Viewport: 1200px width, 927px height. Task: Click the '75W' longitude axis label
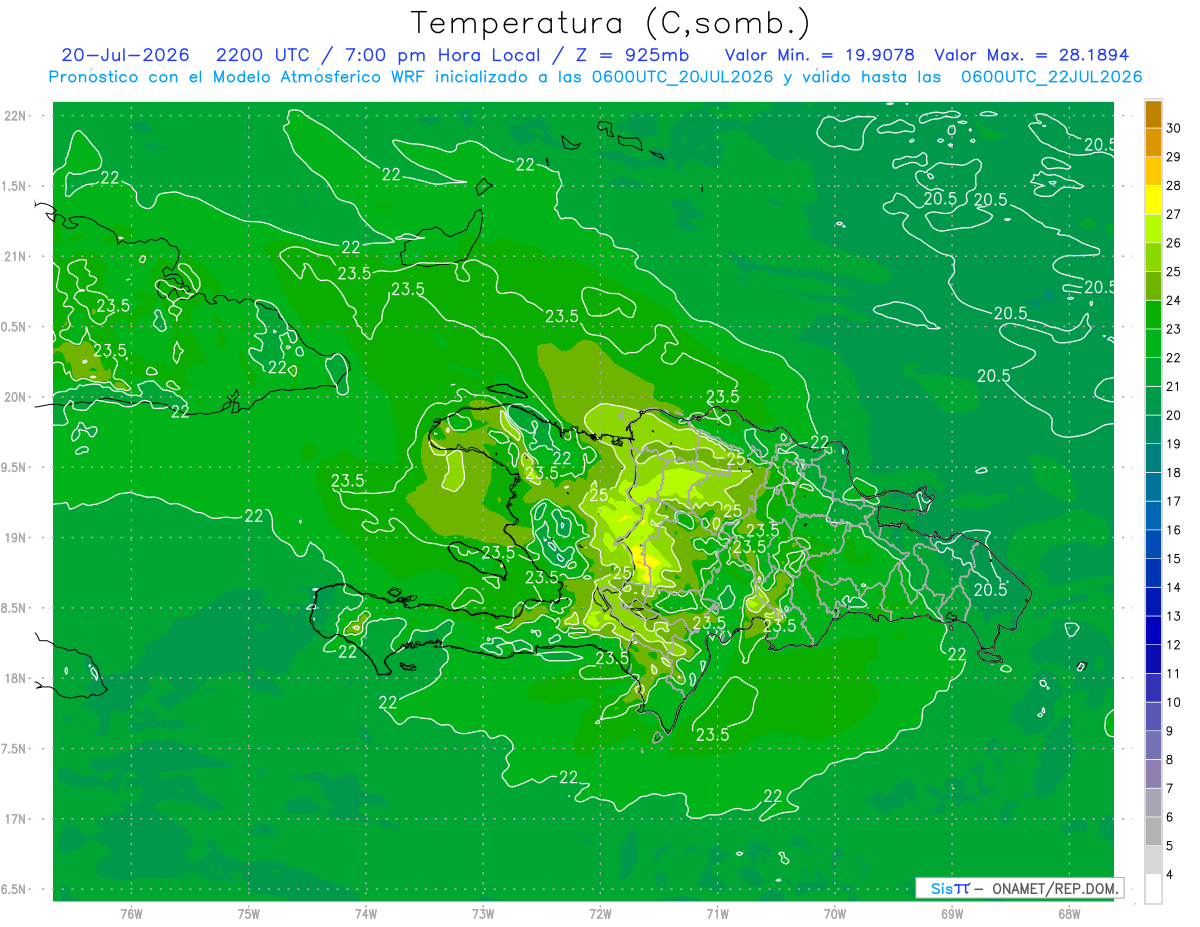click(x=249, y=914)
